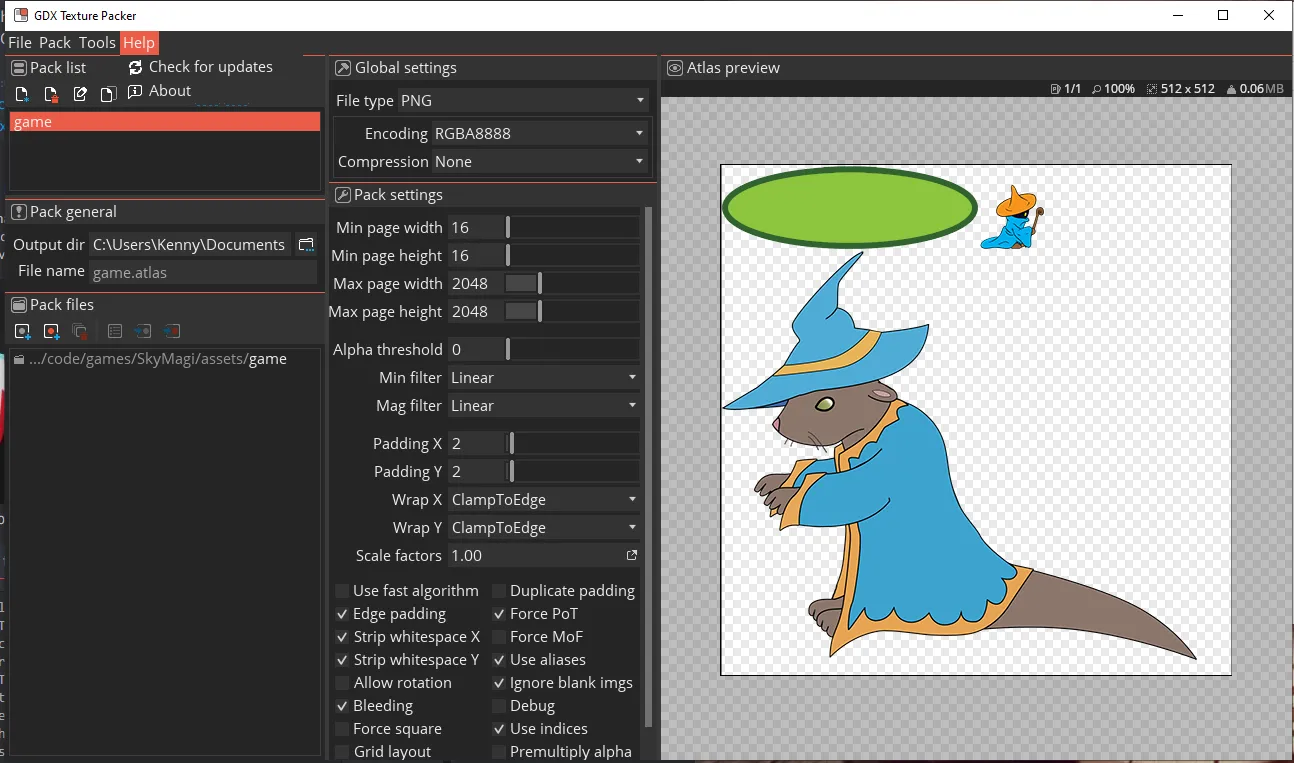Click the Padding Y value field
Screen dimensions: 1294x763
tap(478, 472)
